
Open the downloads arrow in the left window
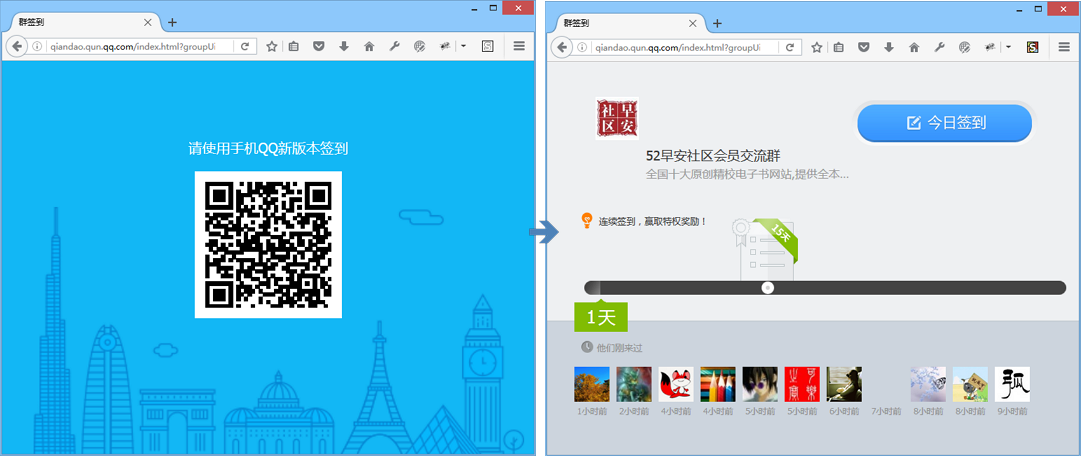[x=343, y=46]
